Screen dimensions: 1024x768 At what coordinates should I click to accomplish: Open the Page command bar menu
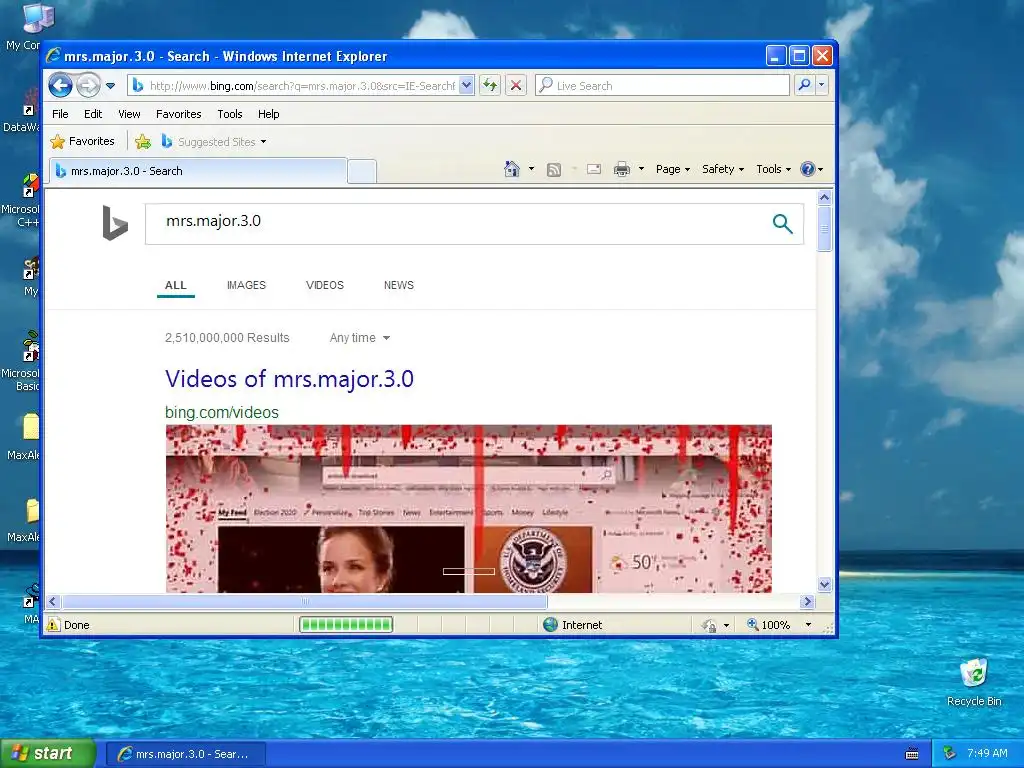[x=673, y=169]
